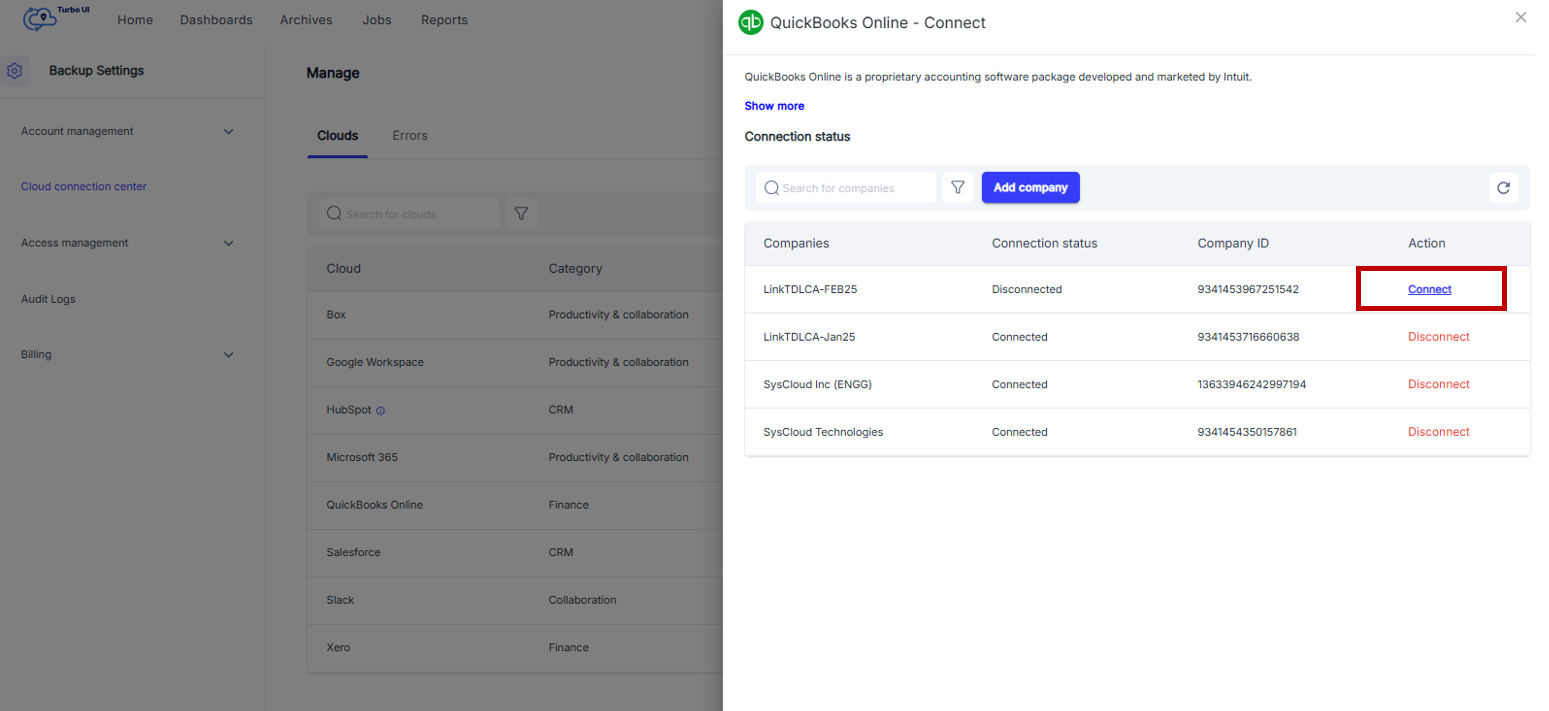Click the Cloud column header

344,269
